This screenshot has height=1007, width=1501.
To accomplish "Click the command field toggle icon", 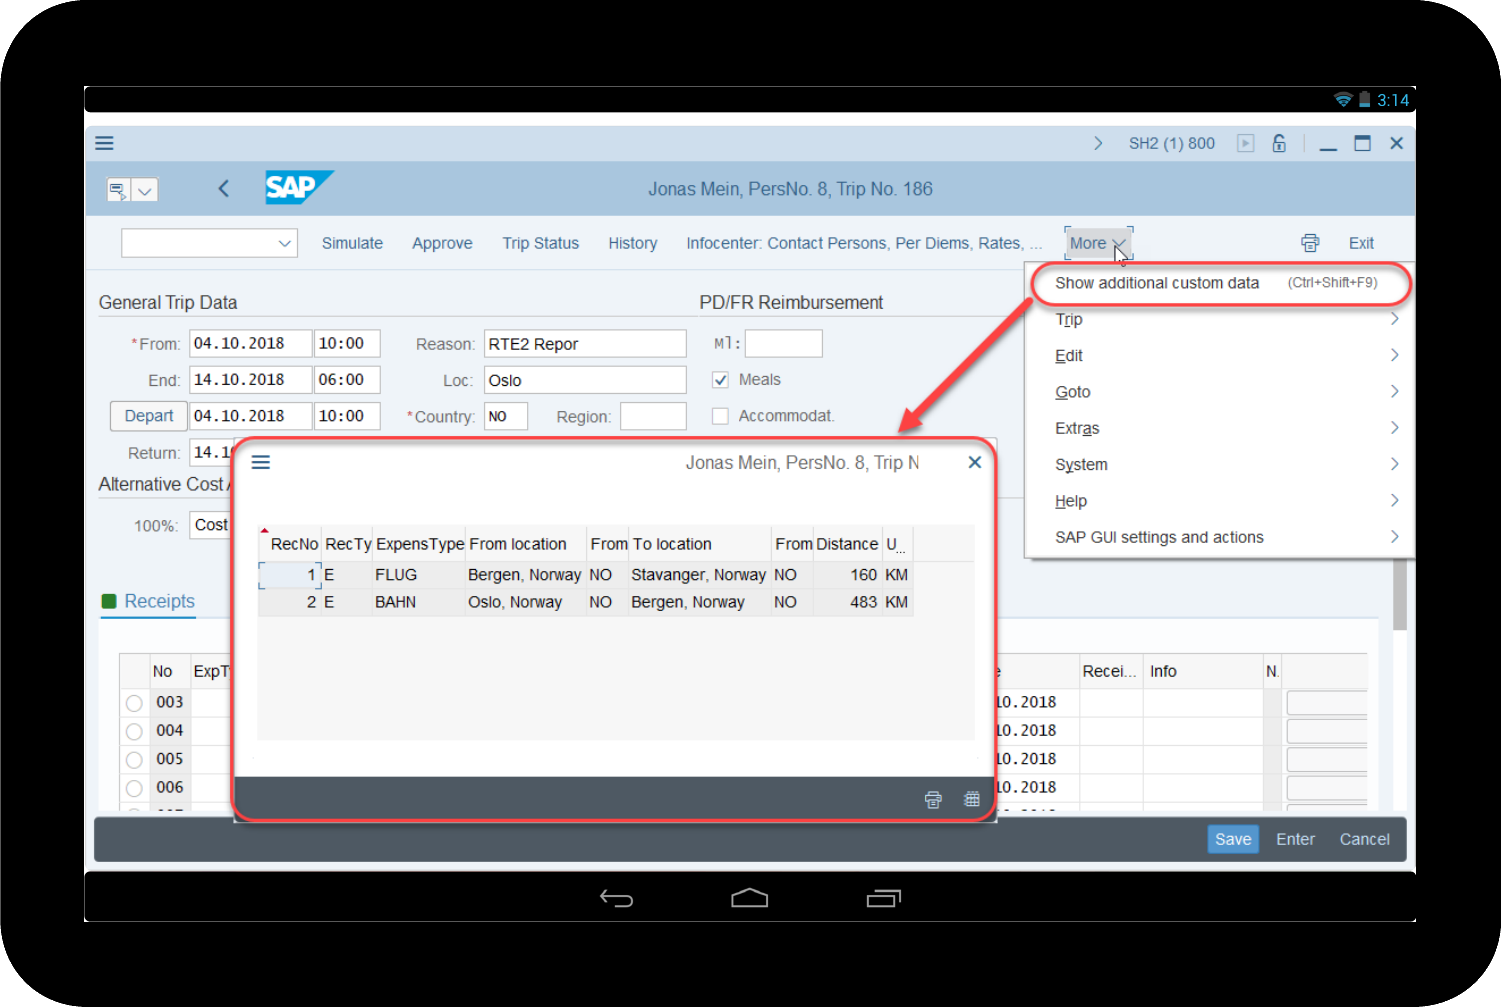I will click(x=118, y=190).
